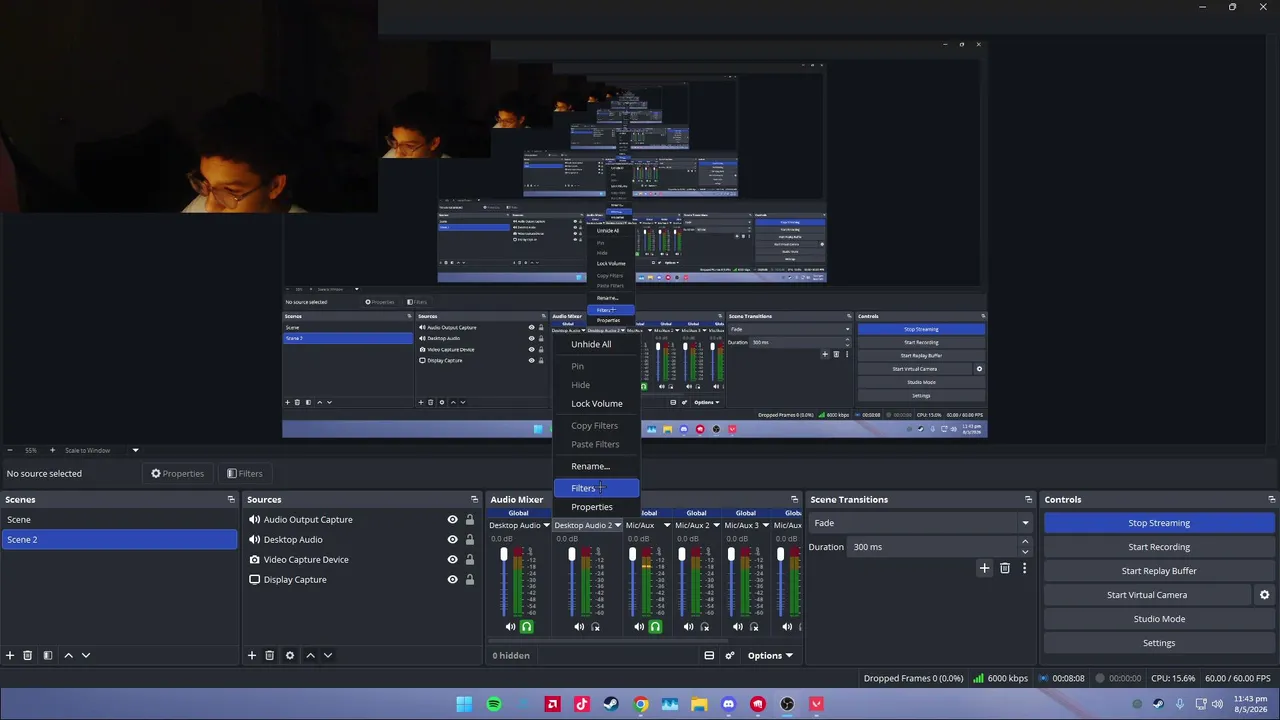Toggle mixer layout icon beside advanced audio gears
This screenshot has width=1280, height=720.
tap(709, 655)
